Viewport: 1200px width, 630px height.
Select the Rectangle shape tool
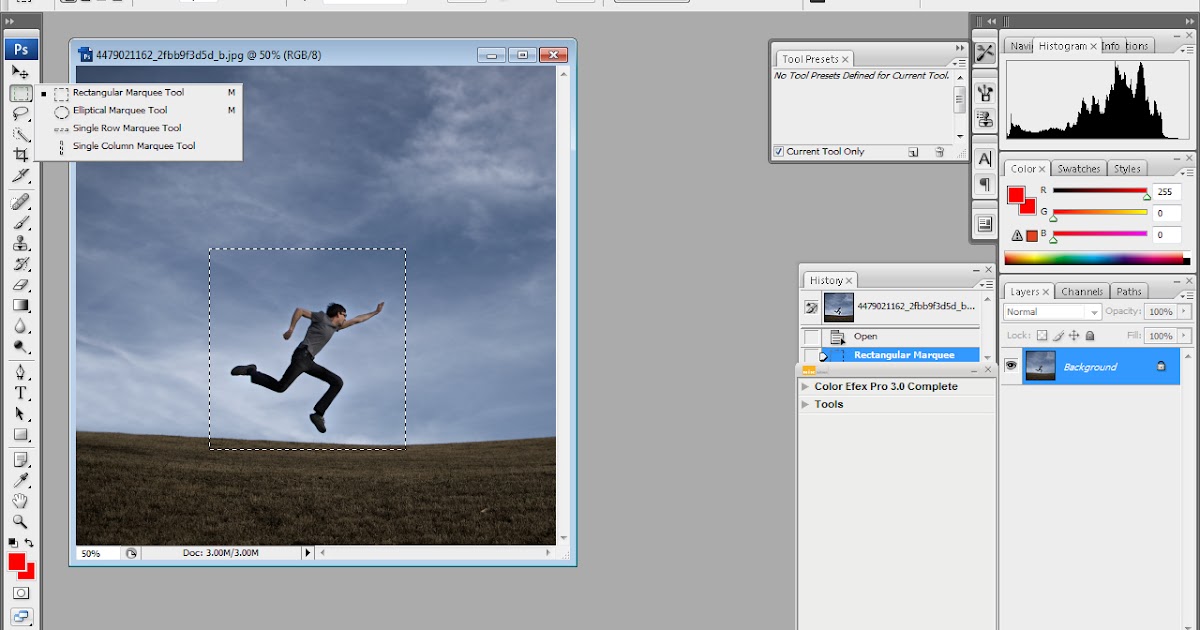tap(21, 435)
